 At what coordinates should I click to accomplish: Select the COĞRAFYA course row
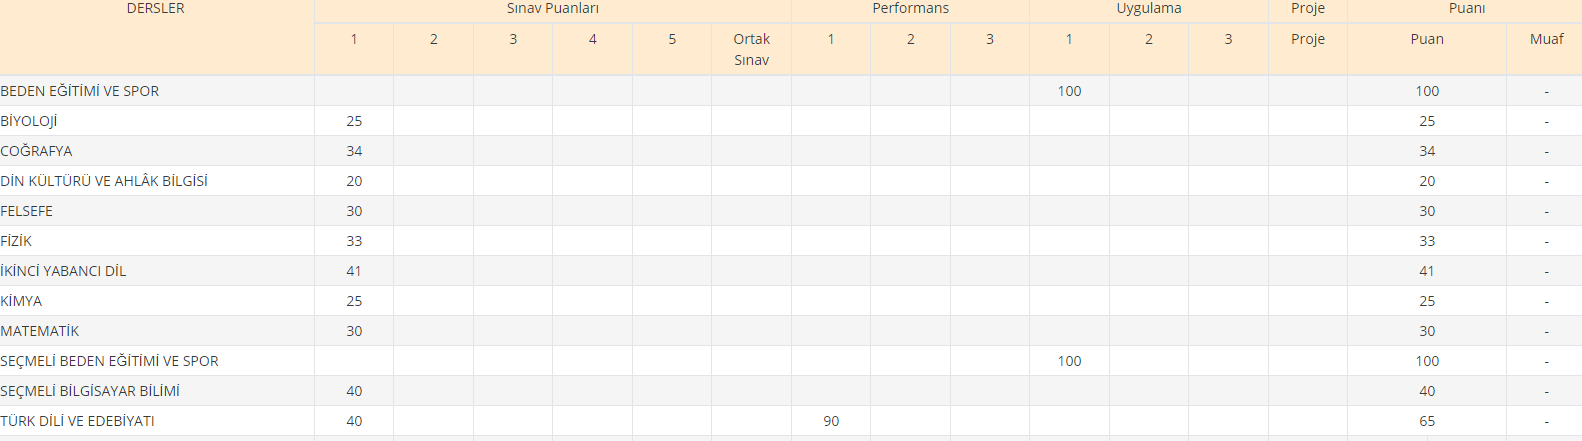click(x=791, y=151)
